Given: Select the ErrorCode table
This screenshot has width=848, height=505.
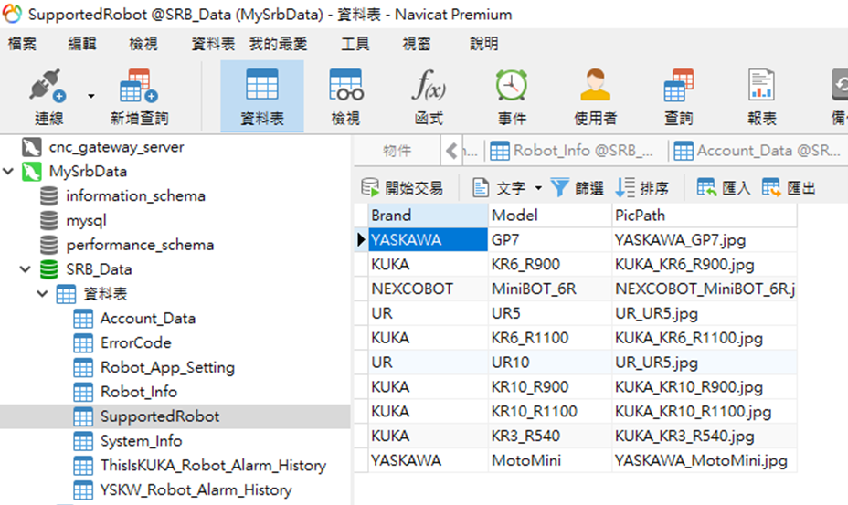Looking at the screenshot, I should tap(135, 343).
